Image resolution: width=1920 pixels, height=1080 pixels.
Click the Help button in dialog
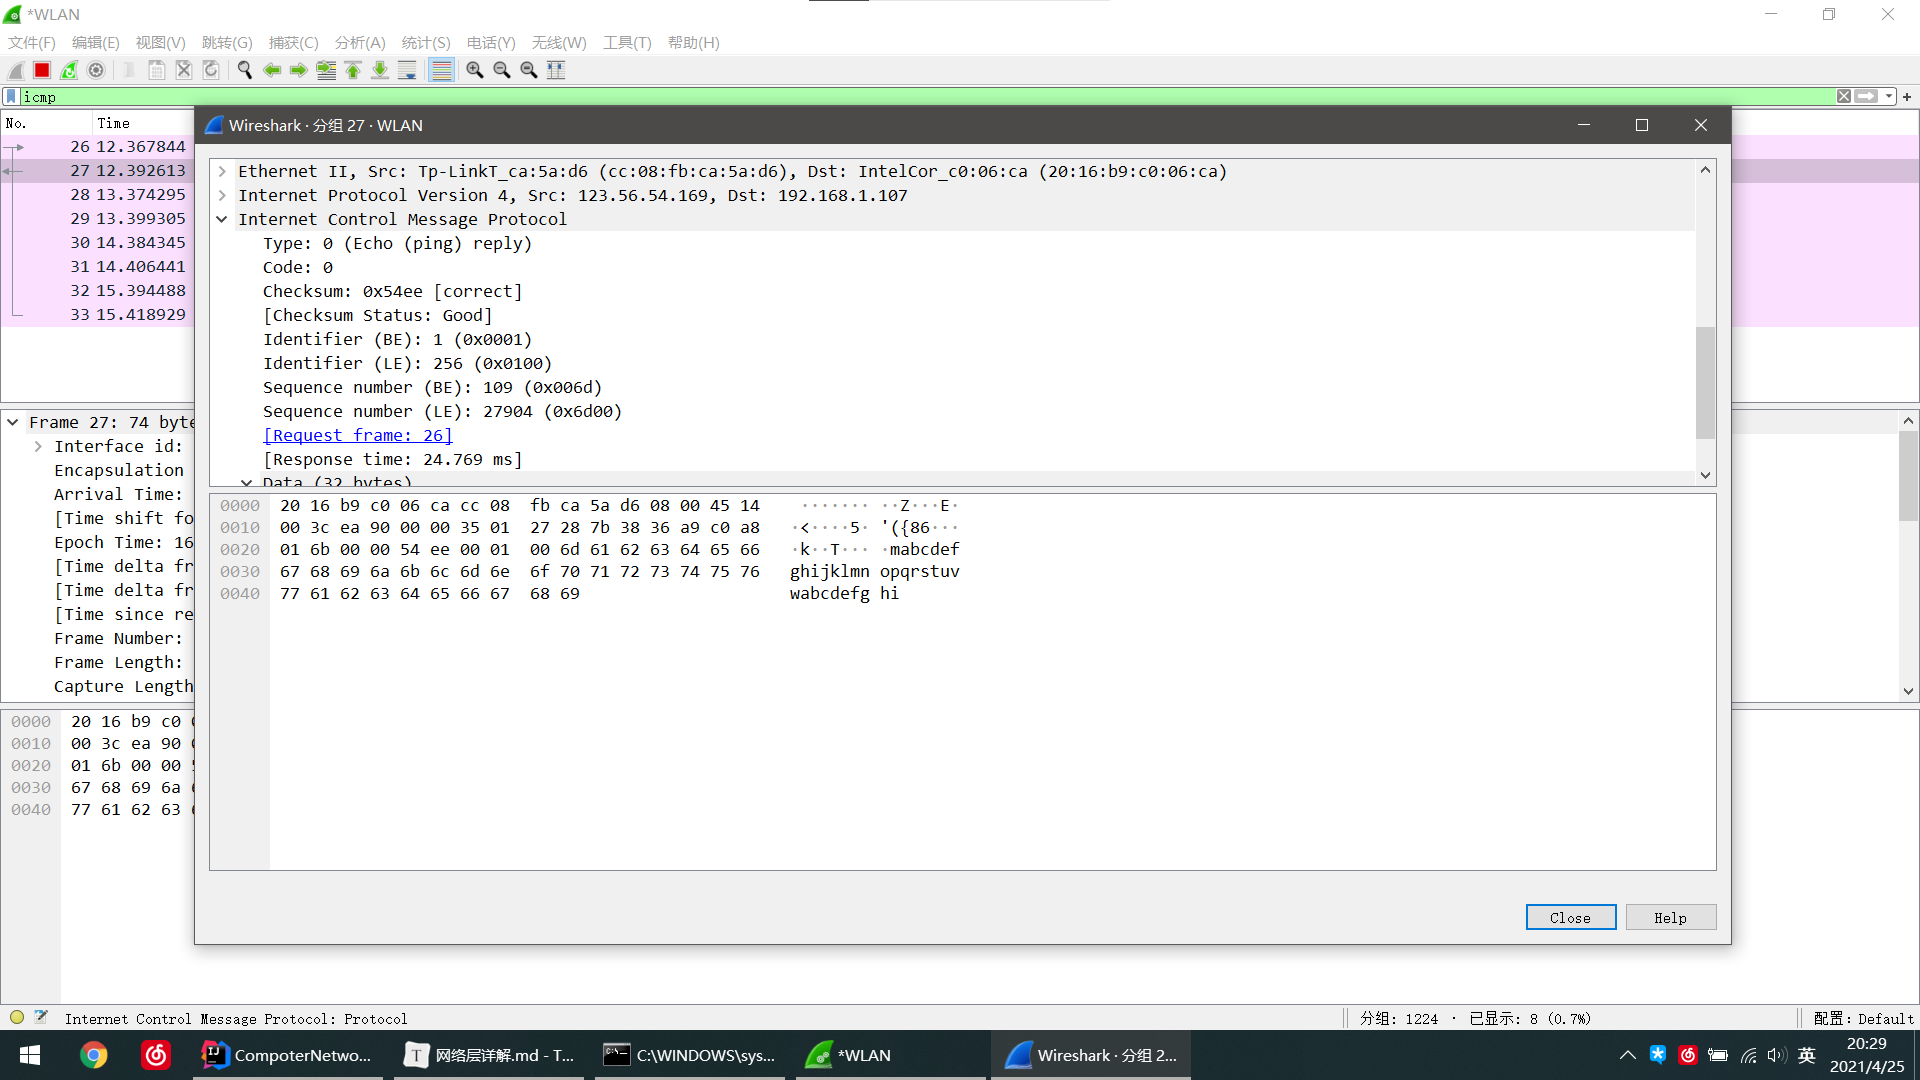point(1670,918)
